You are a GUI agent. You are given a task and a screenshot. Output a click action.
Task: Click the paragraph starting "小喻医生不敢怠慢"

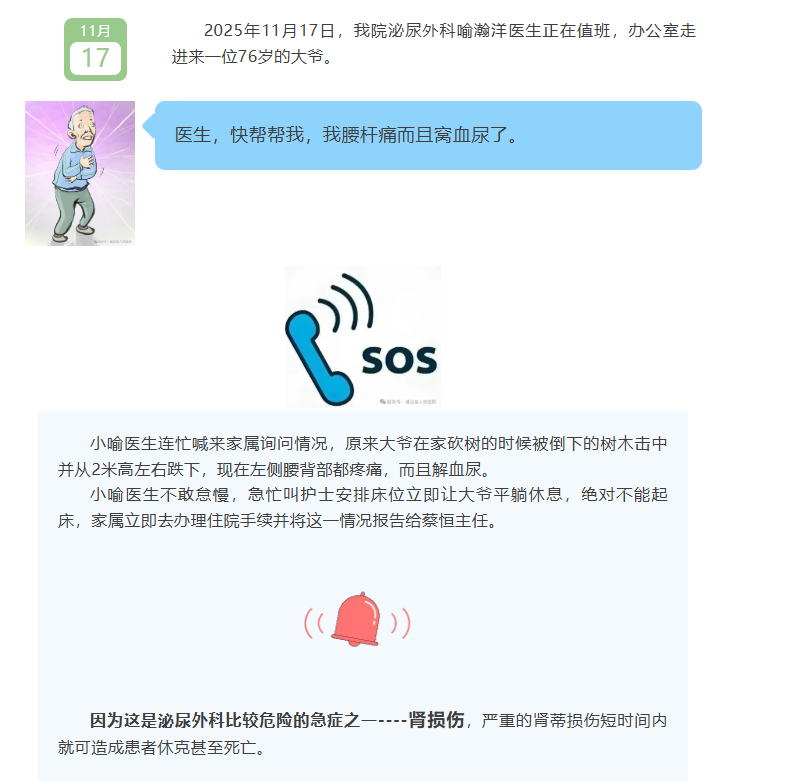point(362,508)
